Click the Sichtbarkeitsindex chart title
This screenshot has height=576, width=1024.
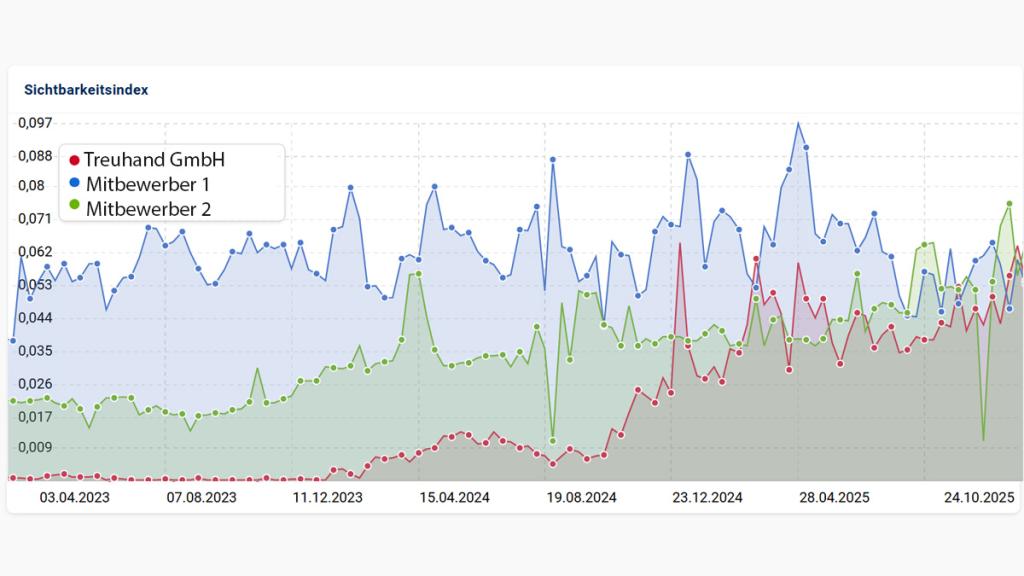click(86, 89)
